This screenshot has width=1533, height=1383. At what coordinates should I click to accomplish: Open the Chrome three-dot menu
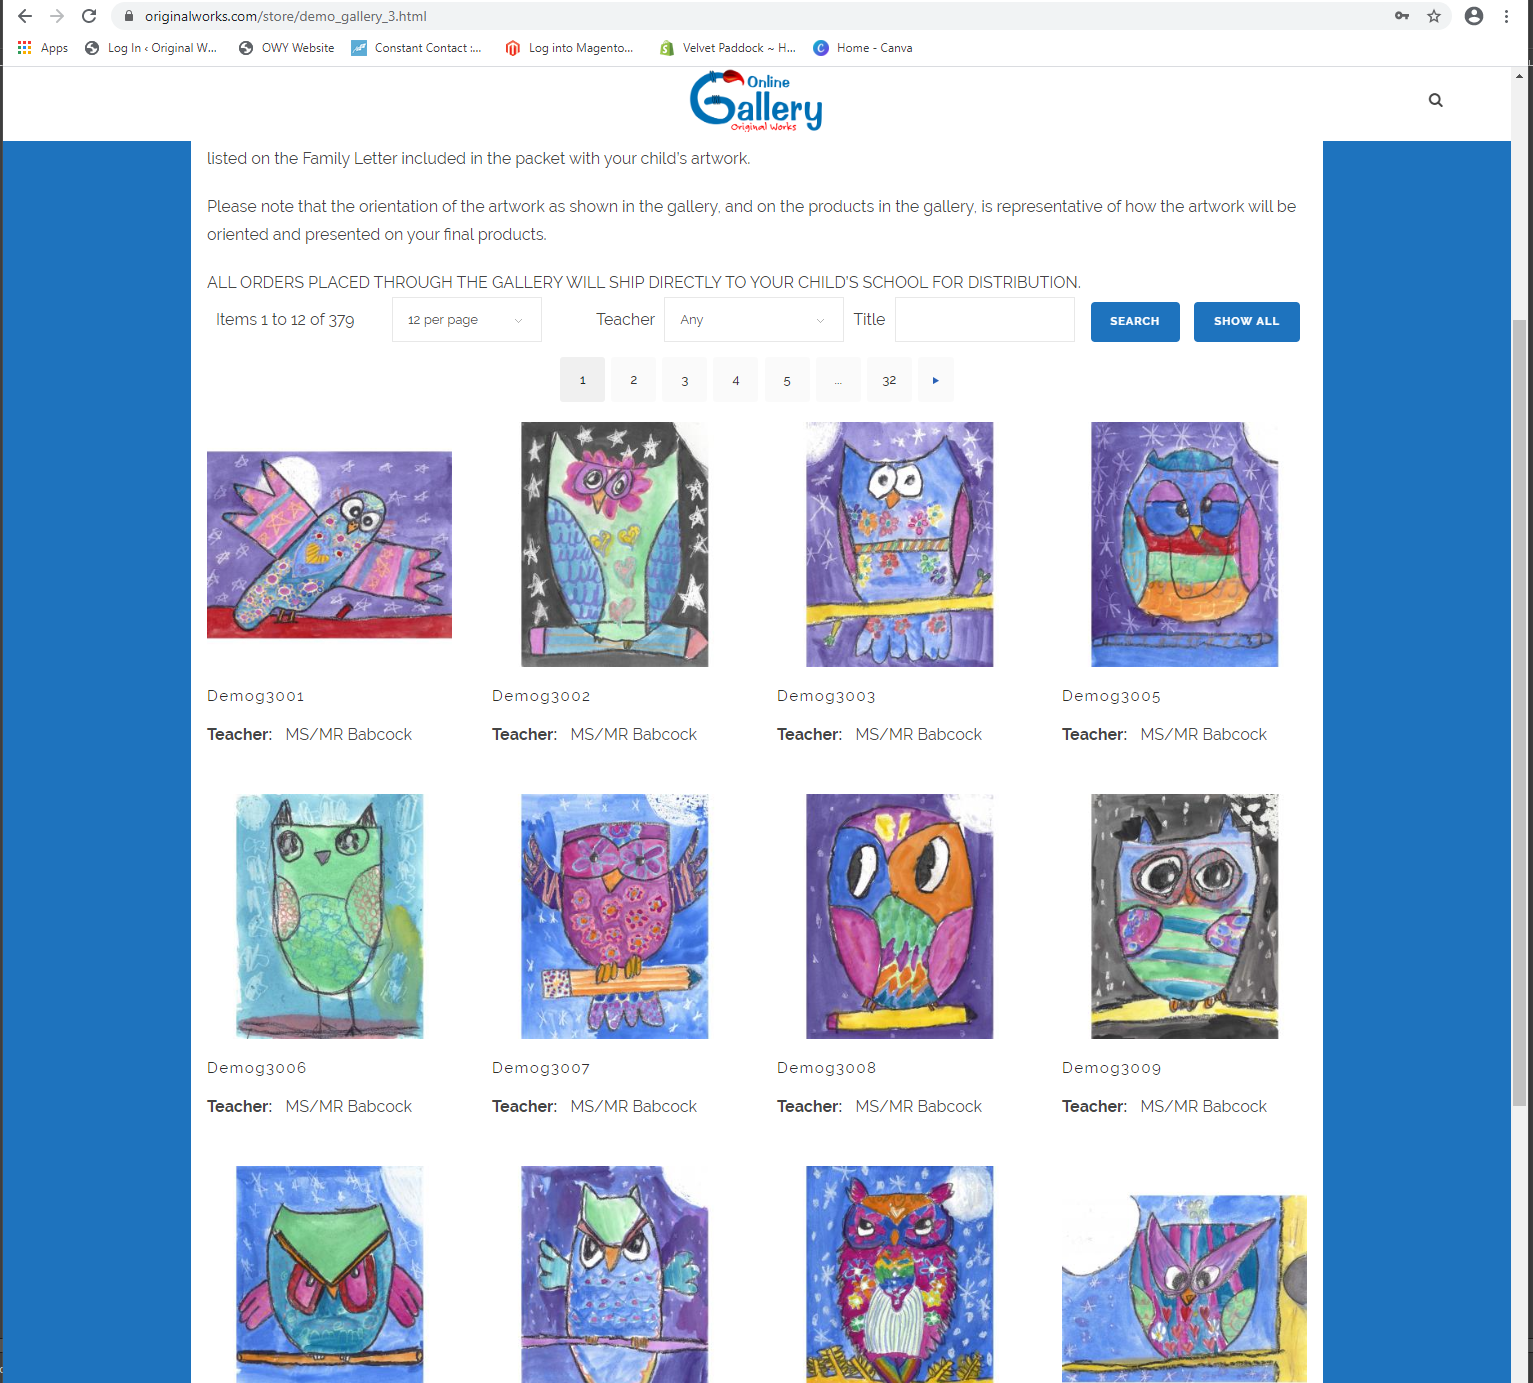click(x=1506, y=16)
